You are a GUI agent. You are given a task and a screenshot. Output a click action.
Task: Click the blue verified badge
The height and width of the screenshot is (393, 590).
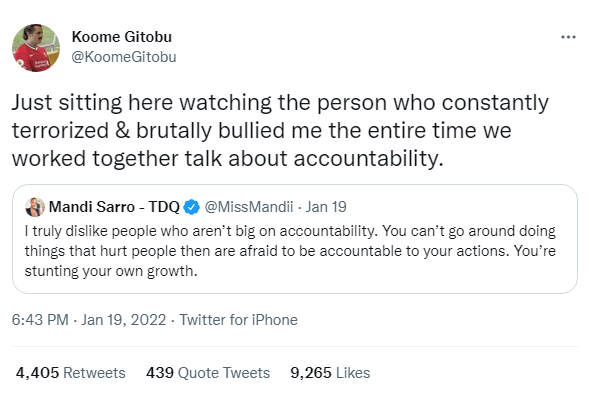point(192,207)
